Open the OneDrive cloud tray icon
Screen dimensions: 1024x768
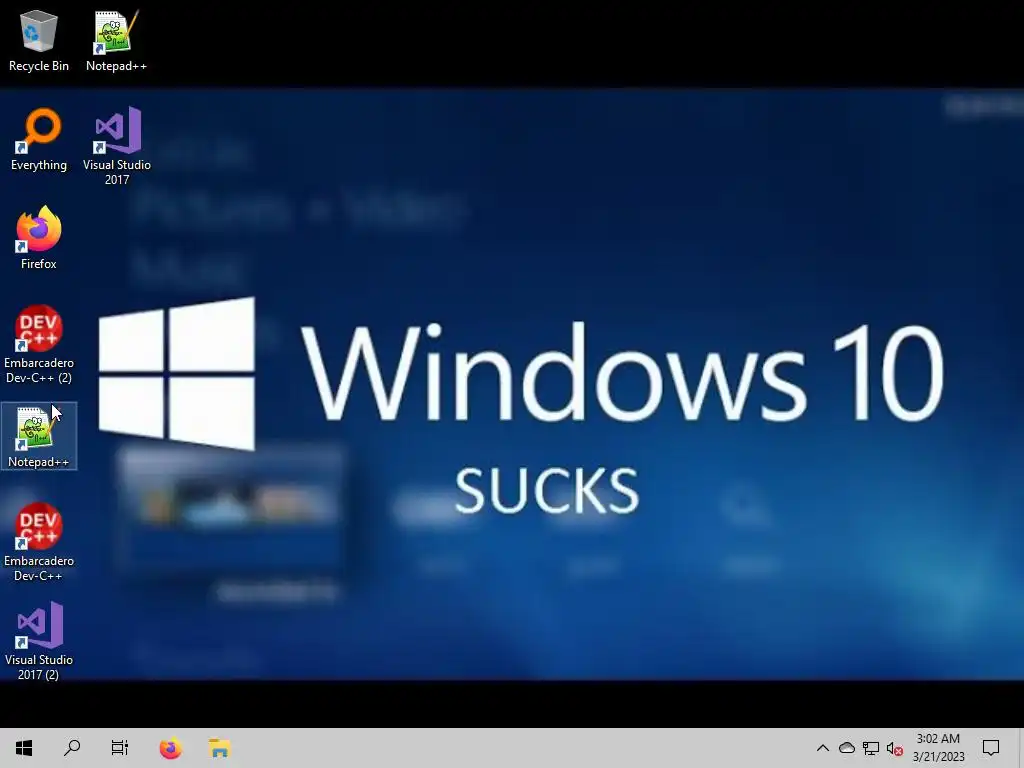pyautogui.click(x=847, y=748)
